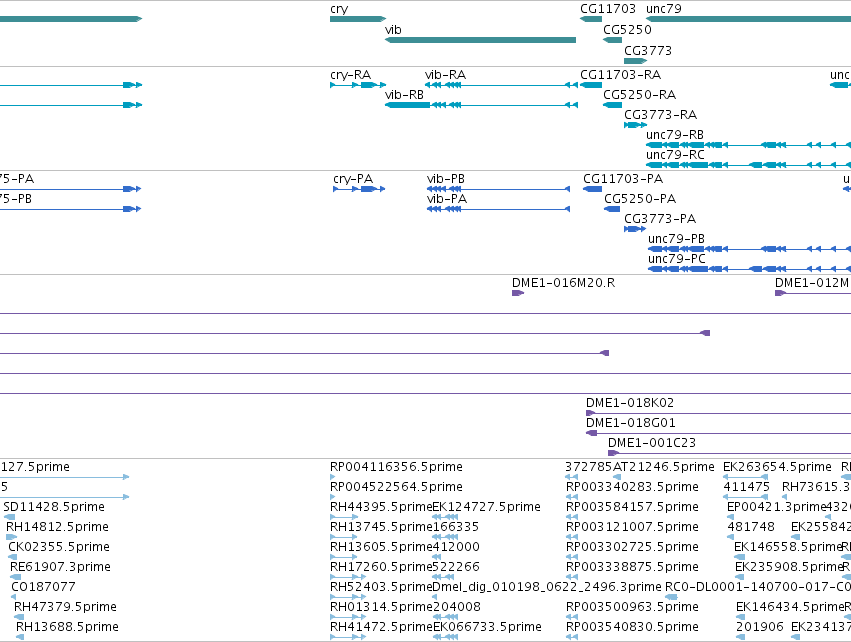Select the CG3773 gene label
The height and width of the screenshot is (642, 851).
pos(647,51)
